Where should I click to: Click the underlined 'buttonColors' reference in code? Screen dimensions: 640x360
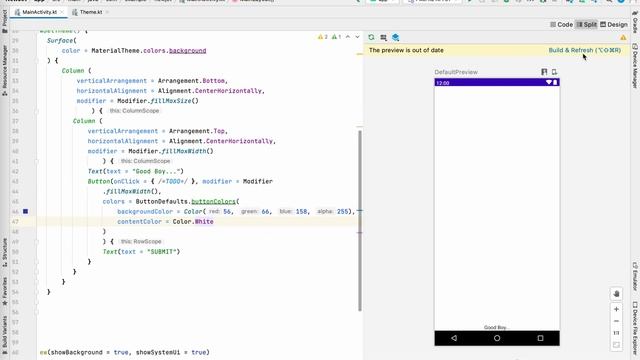tap(213, 202)
